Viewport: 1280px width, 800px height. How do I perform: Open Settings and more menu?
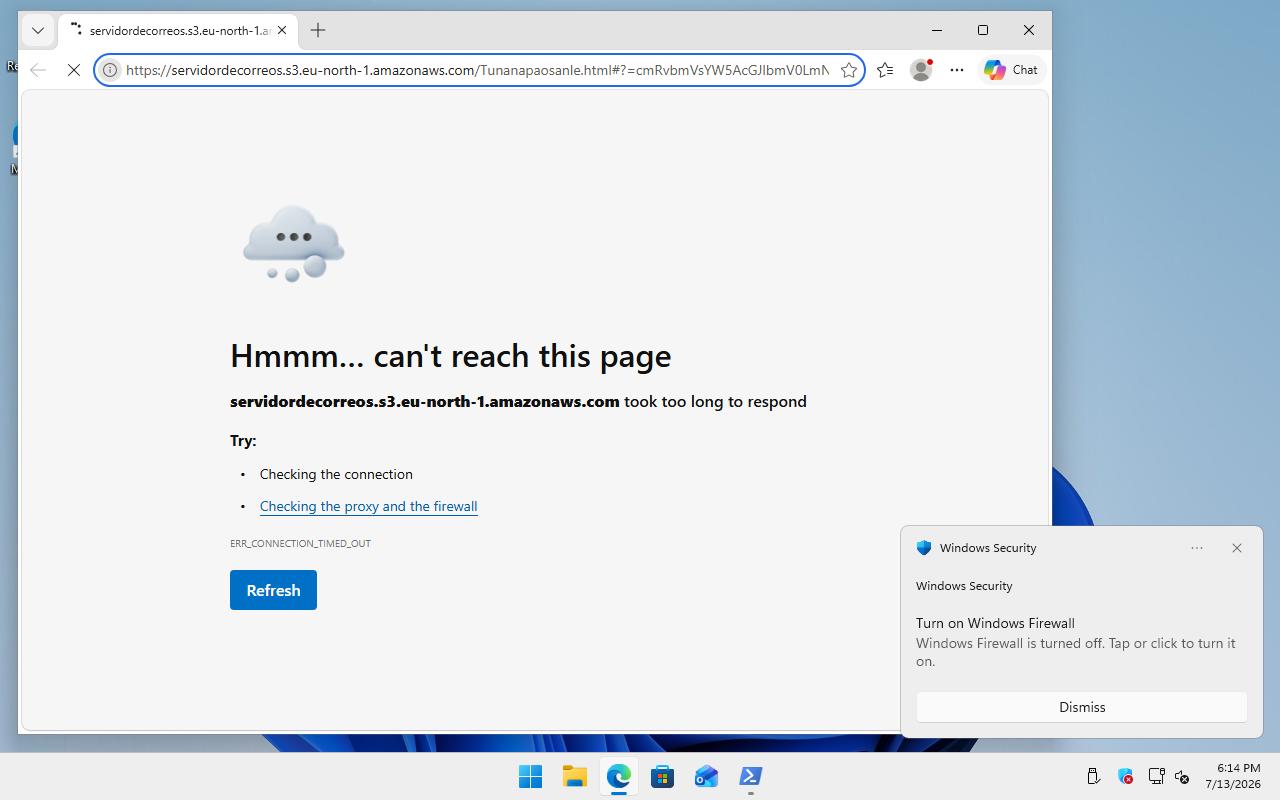pos(957,70)
